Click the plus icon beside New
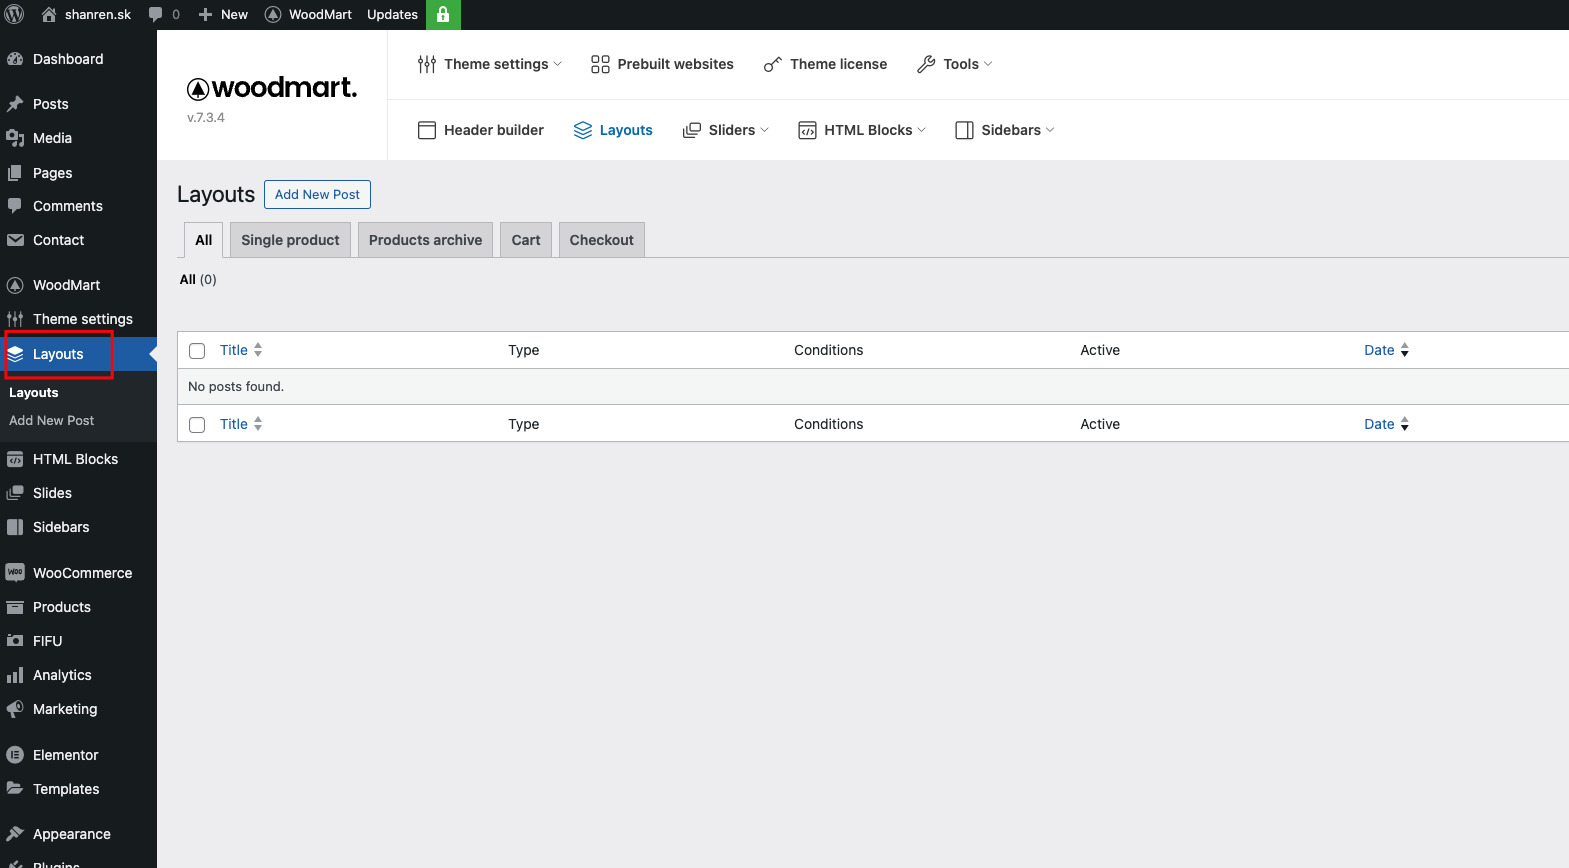The width and height of the screenshot is (1569, 868). click(x=205, y=14)
